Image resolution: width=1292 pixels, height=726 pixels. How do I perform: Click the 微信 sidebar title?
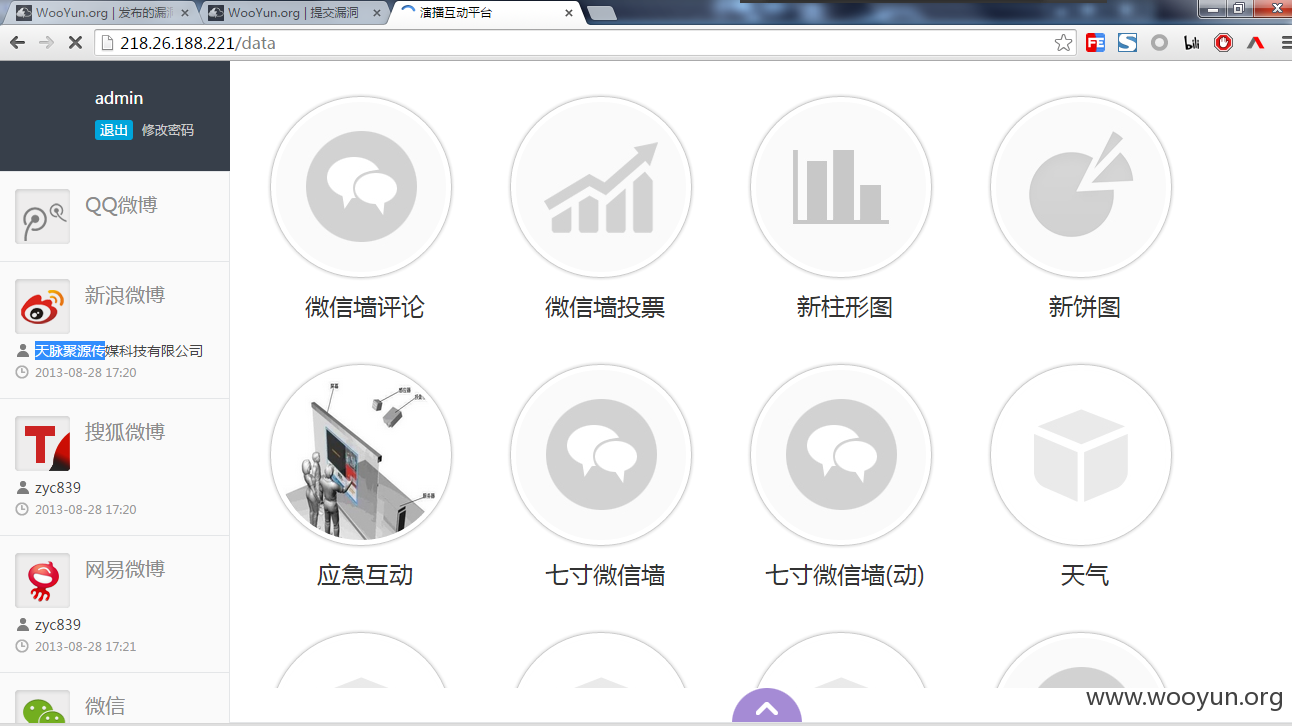tap(105, 706)
